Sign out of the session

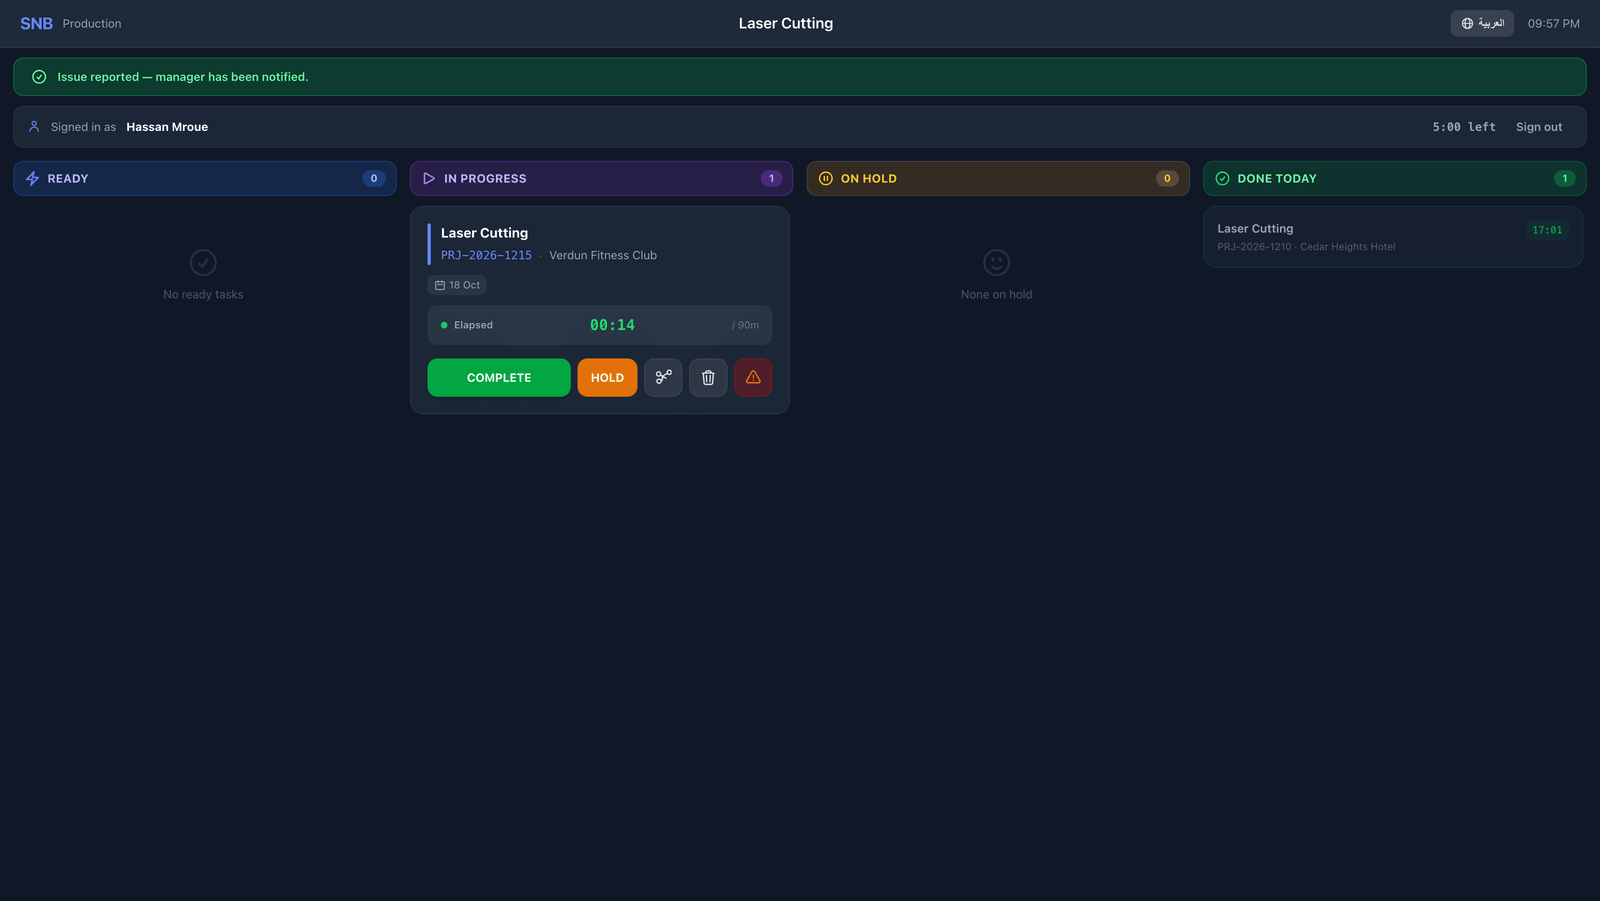[1538, 127]
